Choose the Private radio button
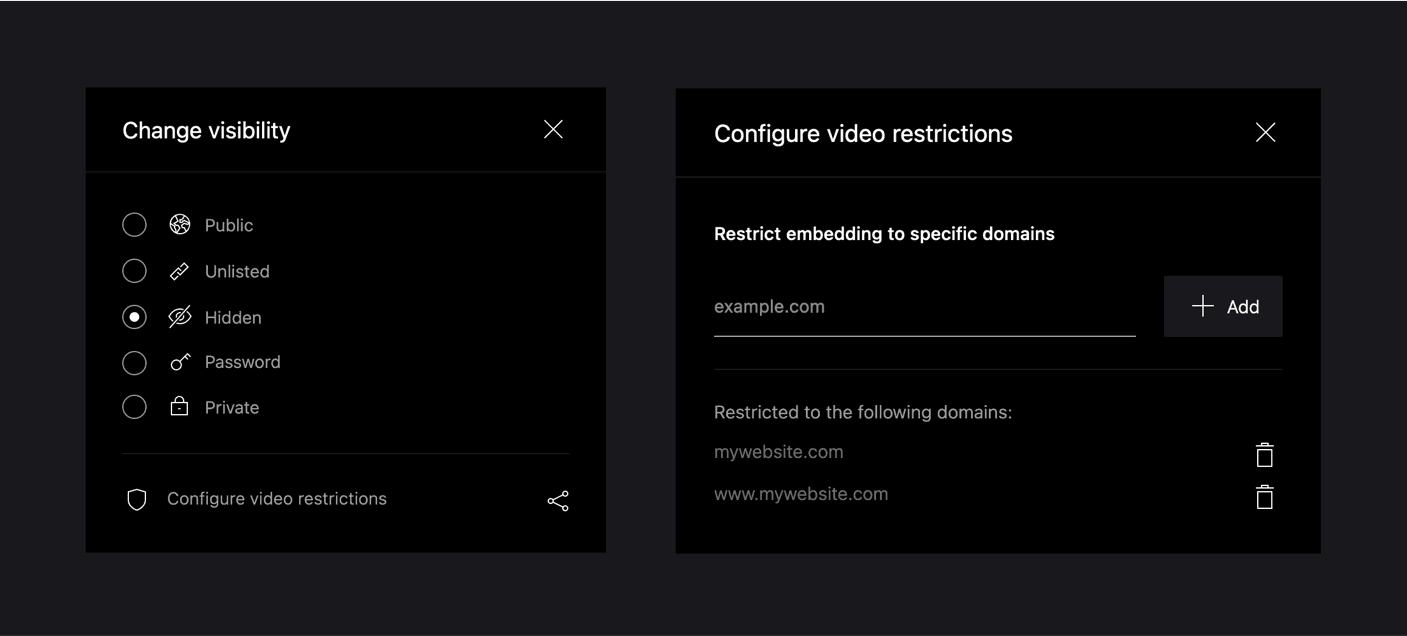 coord(134,407)
